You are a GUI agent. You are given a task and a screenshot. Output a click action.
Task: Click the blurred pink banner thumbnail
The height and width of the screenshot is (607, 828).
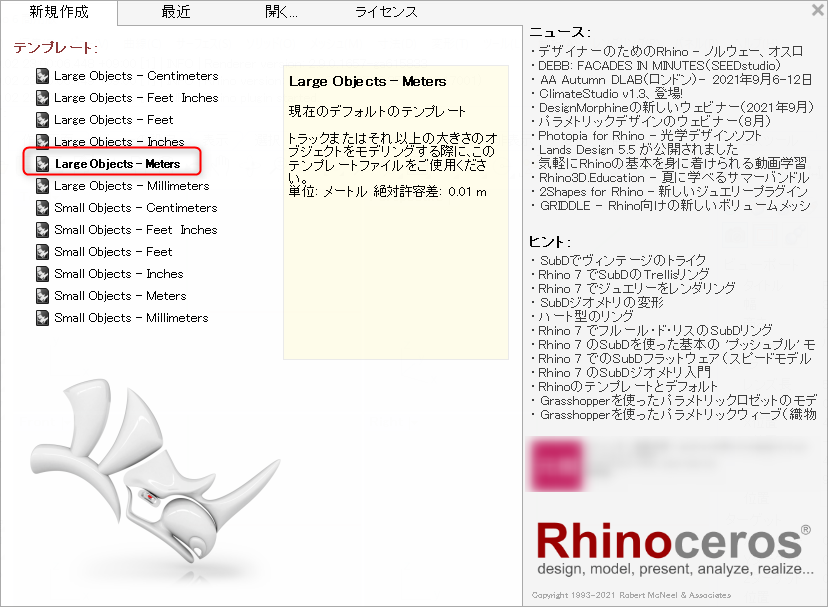point(558,464)
